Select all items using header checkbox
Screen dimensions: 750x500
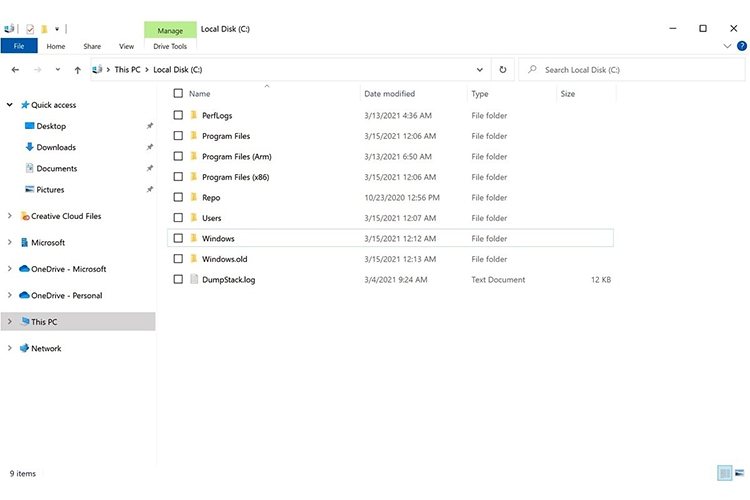[x=178, y=93]
